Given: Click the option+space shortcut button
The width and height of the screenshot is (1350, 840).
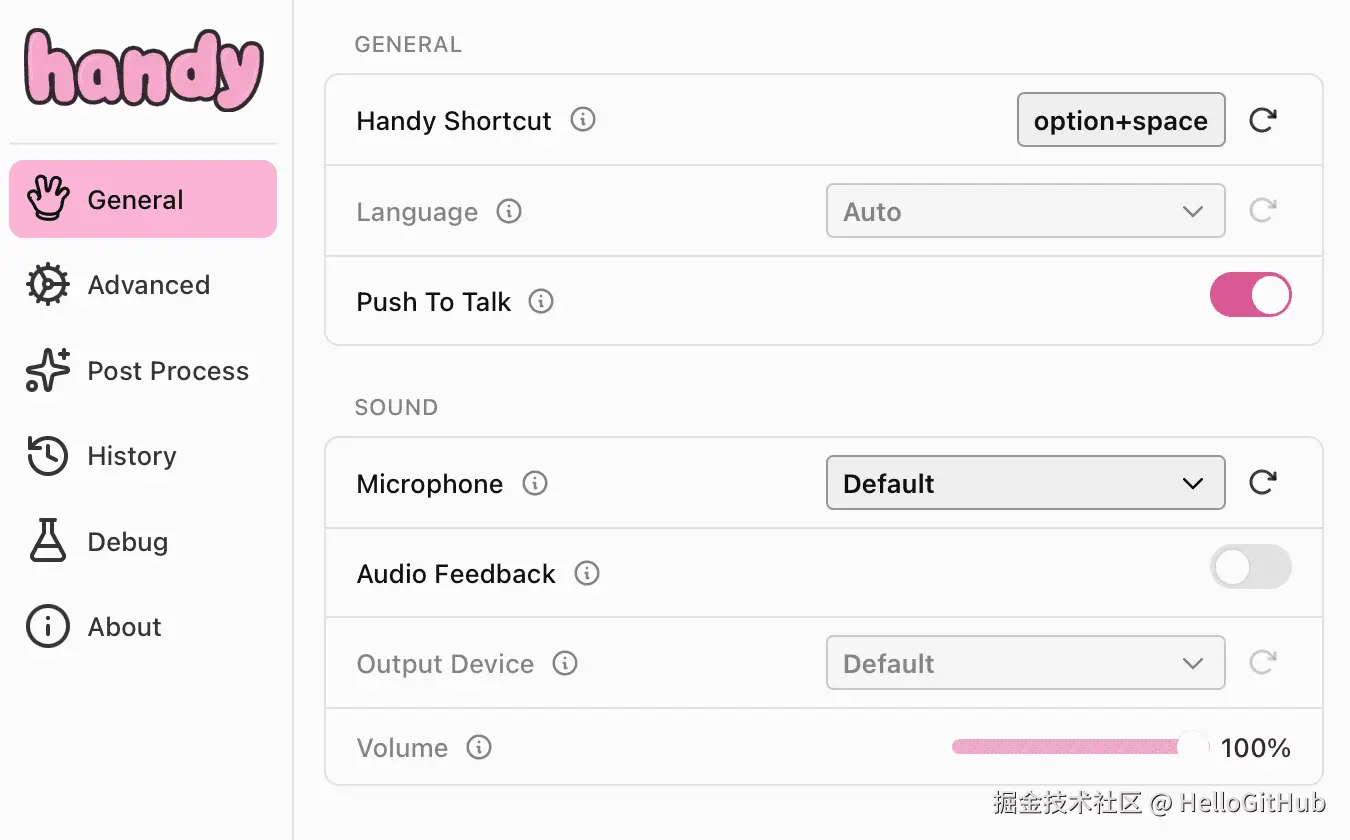Looking at the screenshot, I should [x=1121, y=120].
